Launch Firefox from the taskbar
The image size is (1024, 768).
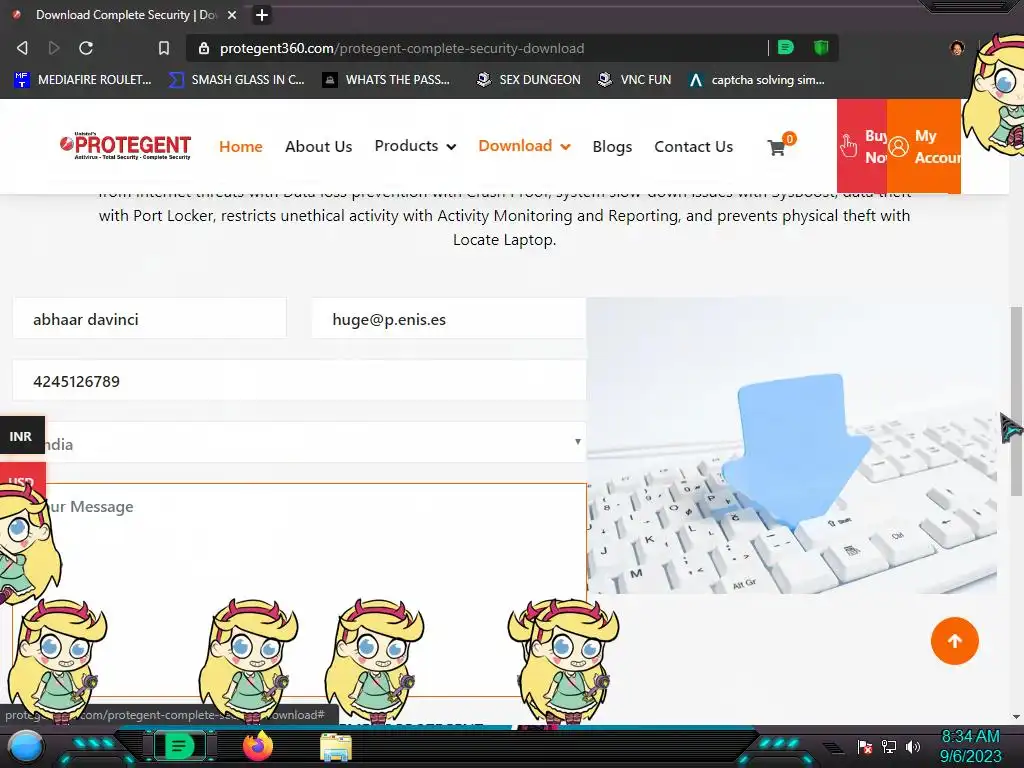pyautogui.click(x=257, y=746)
